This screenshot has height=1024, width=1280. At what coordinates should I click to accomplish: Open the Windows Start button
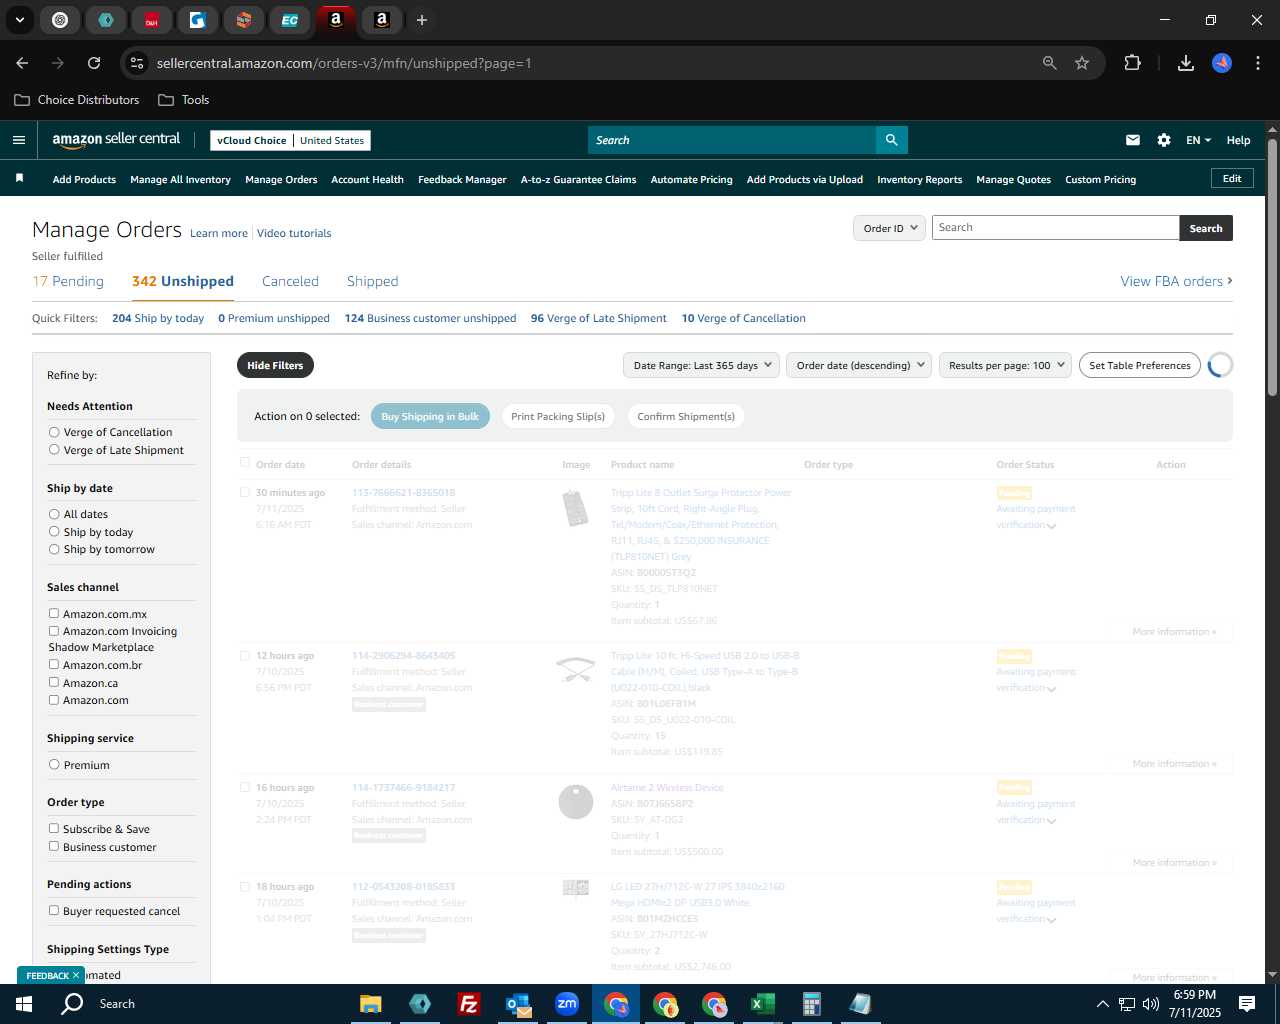pos(24,1004)
